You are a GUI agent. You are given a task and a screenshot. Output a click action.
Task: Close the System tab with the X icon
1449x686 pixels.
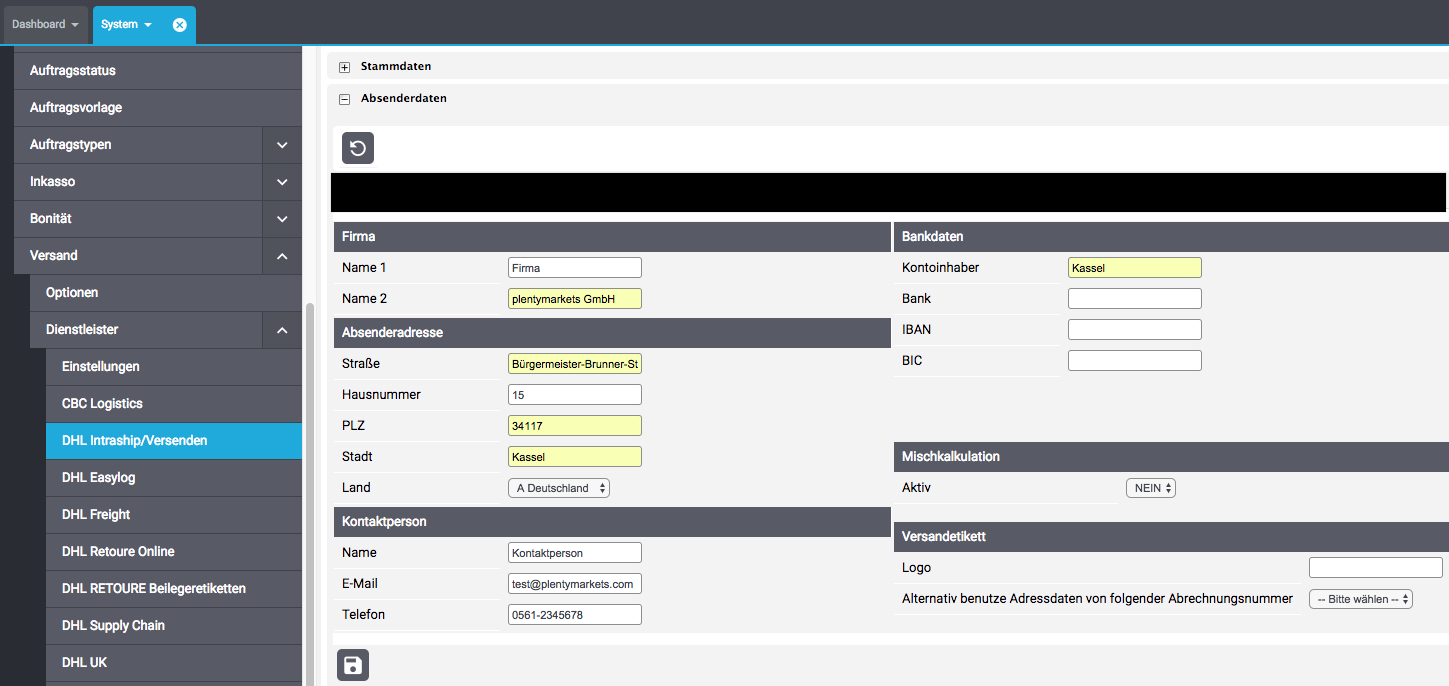point(180,25)
